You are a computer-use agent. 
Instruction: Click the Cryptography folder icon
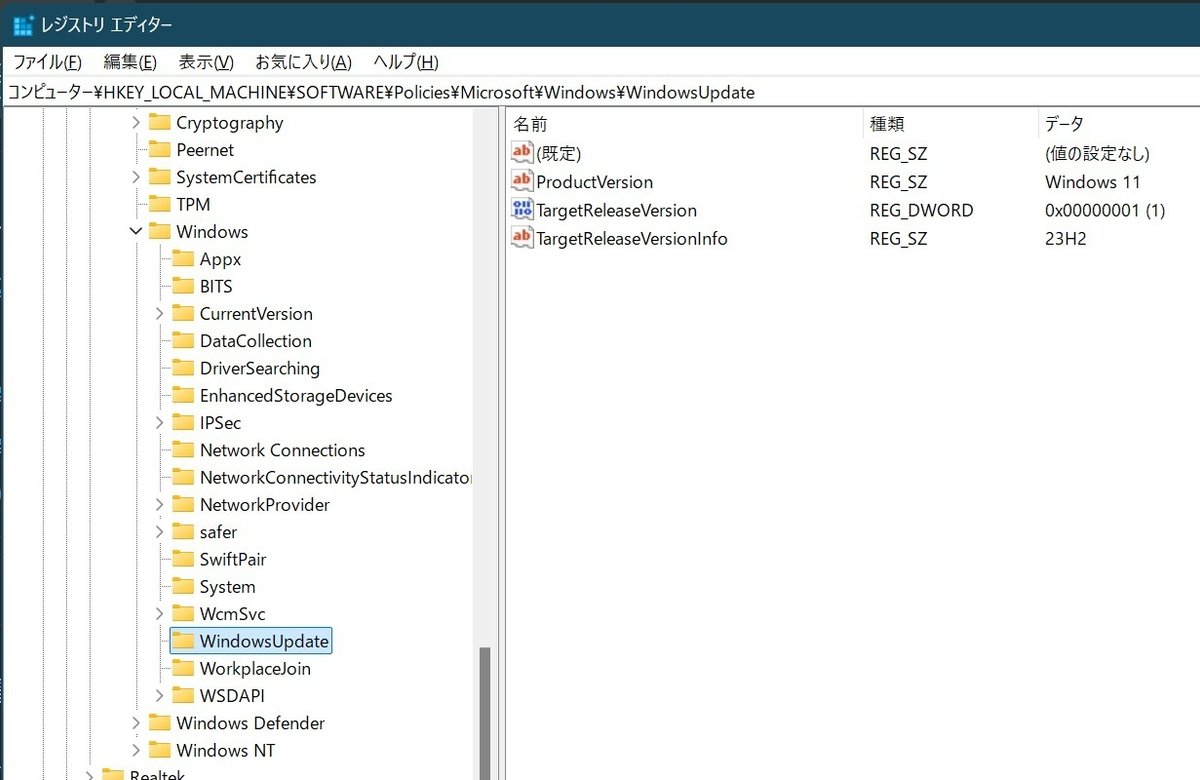pos(160,123)
